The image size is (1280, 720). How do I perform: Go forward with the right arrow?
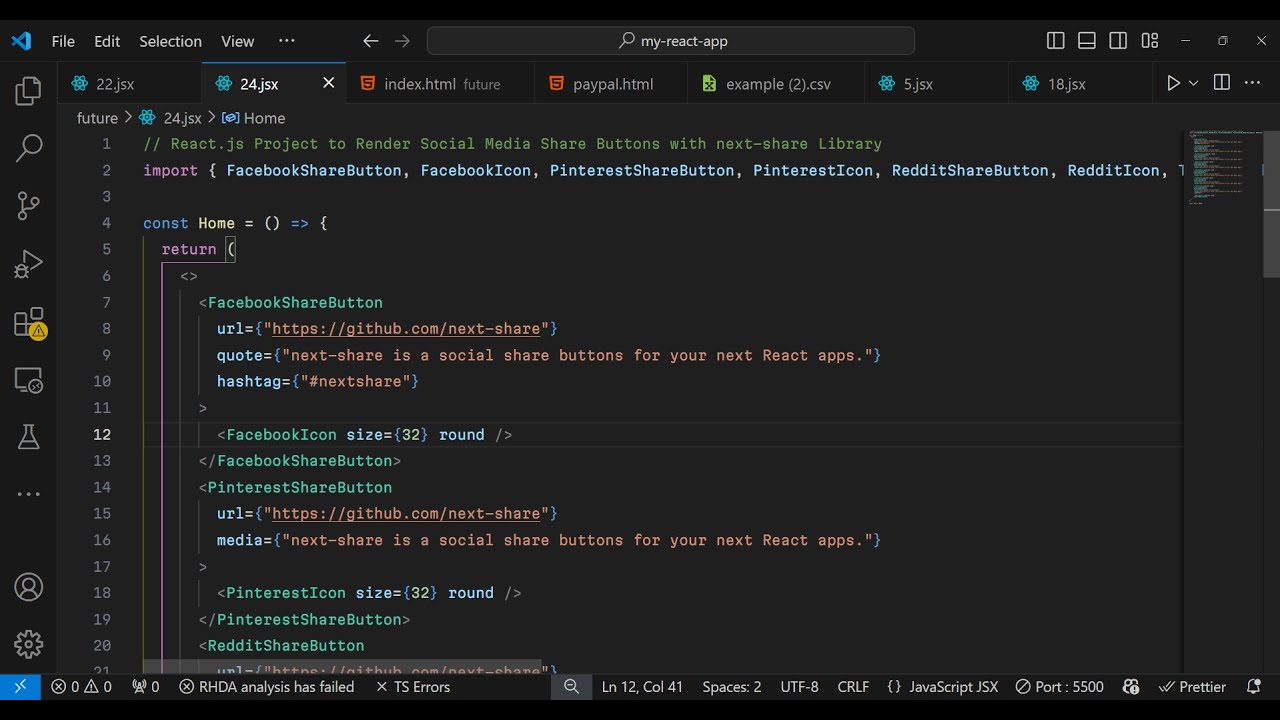tap(402, 41)
